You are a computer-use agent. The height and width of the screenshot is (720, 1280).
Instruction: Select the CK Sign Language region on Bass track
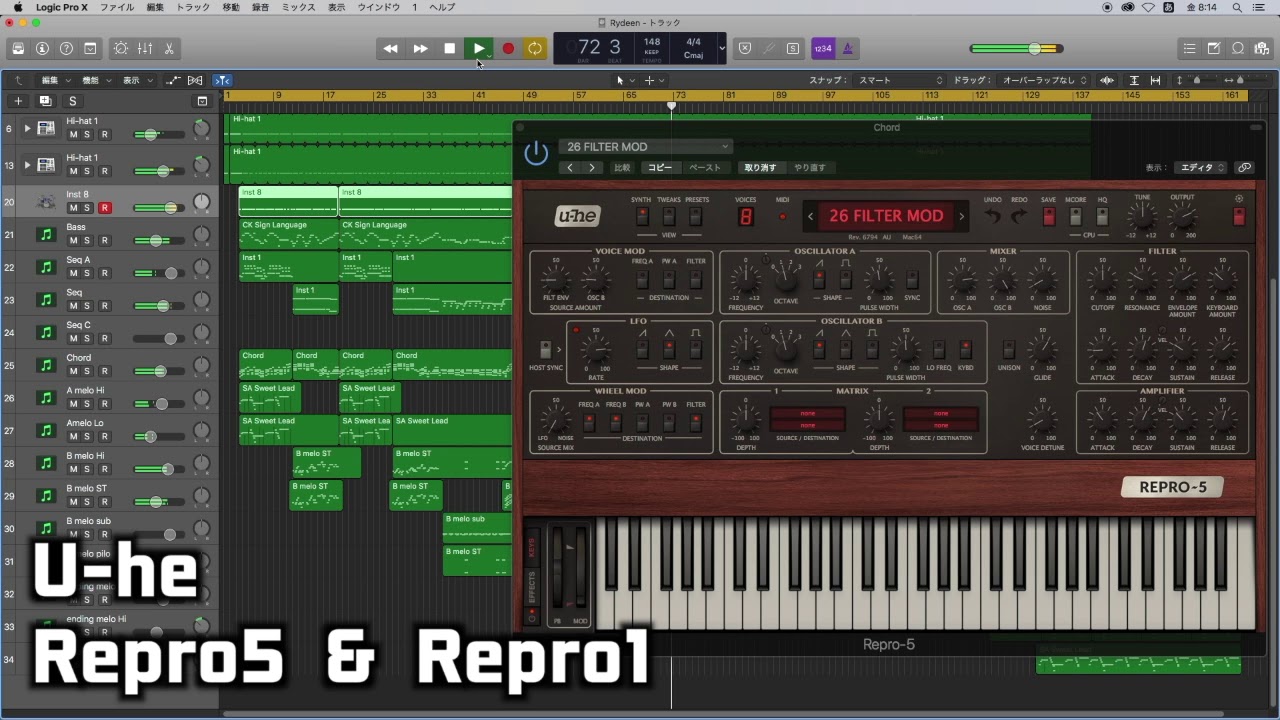tap(288, 234)
